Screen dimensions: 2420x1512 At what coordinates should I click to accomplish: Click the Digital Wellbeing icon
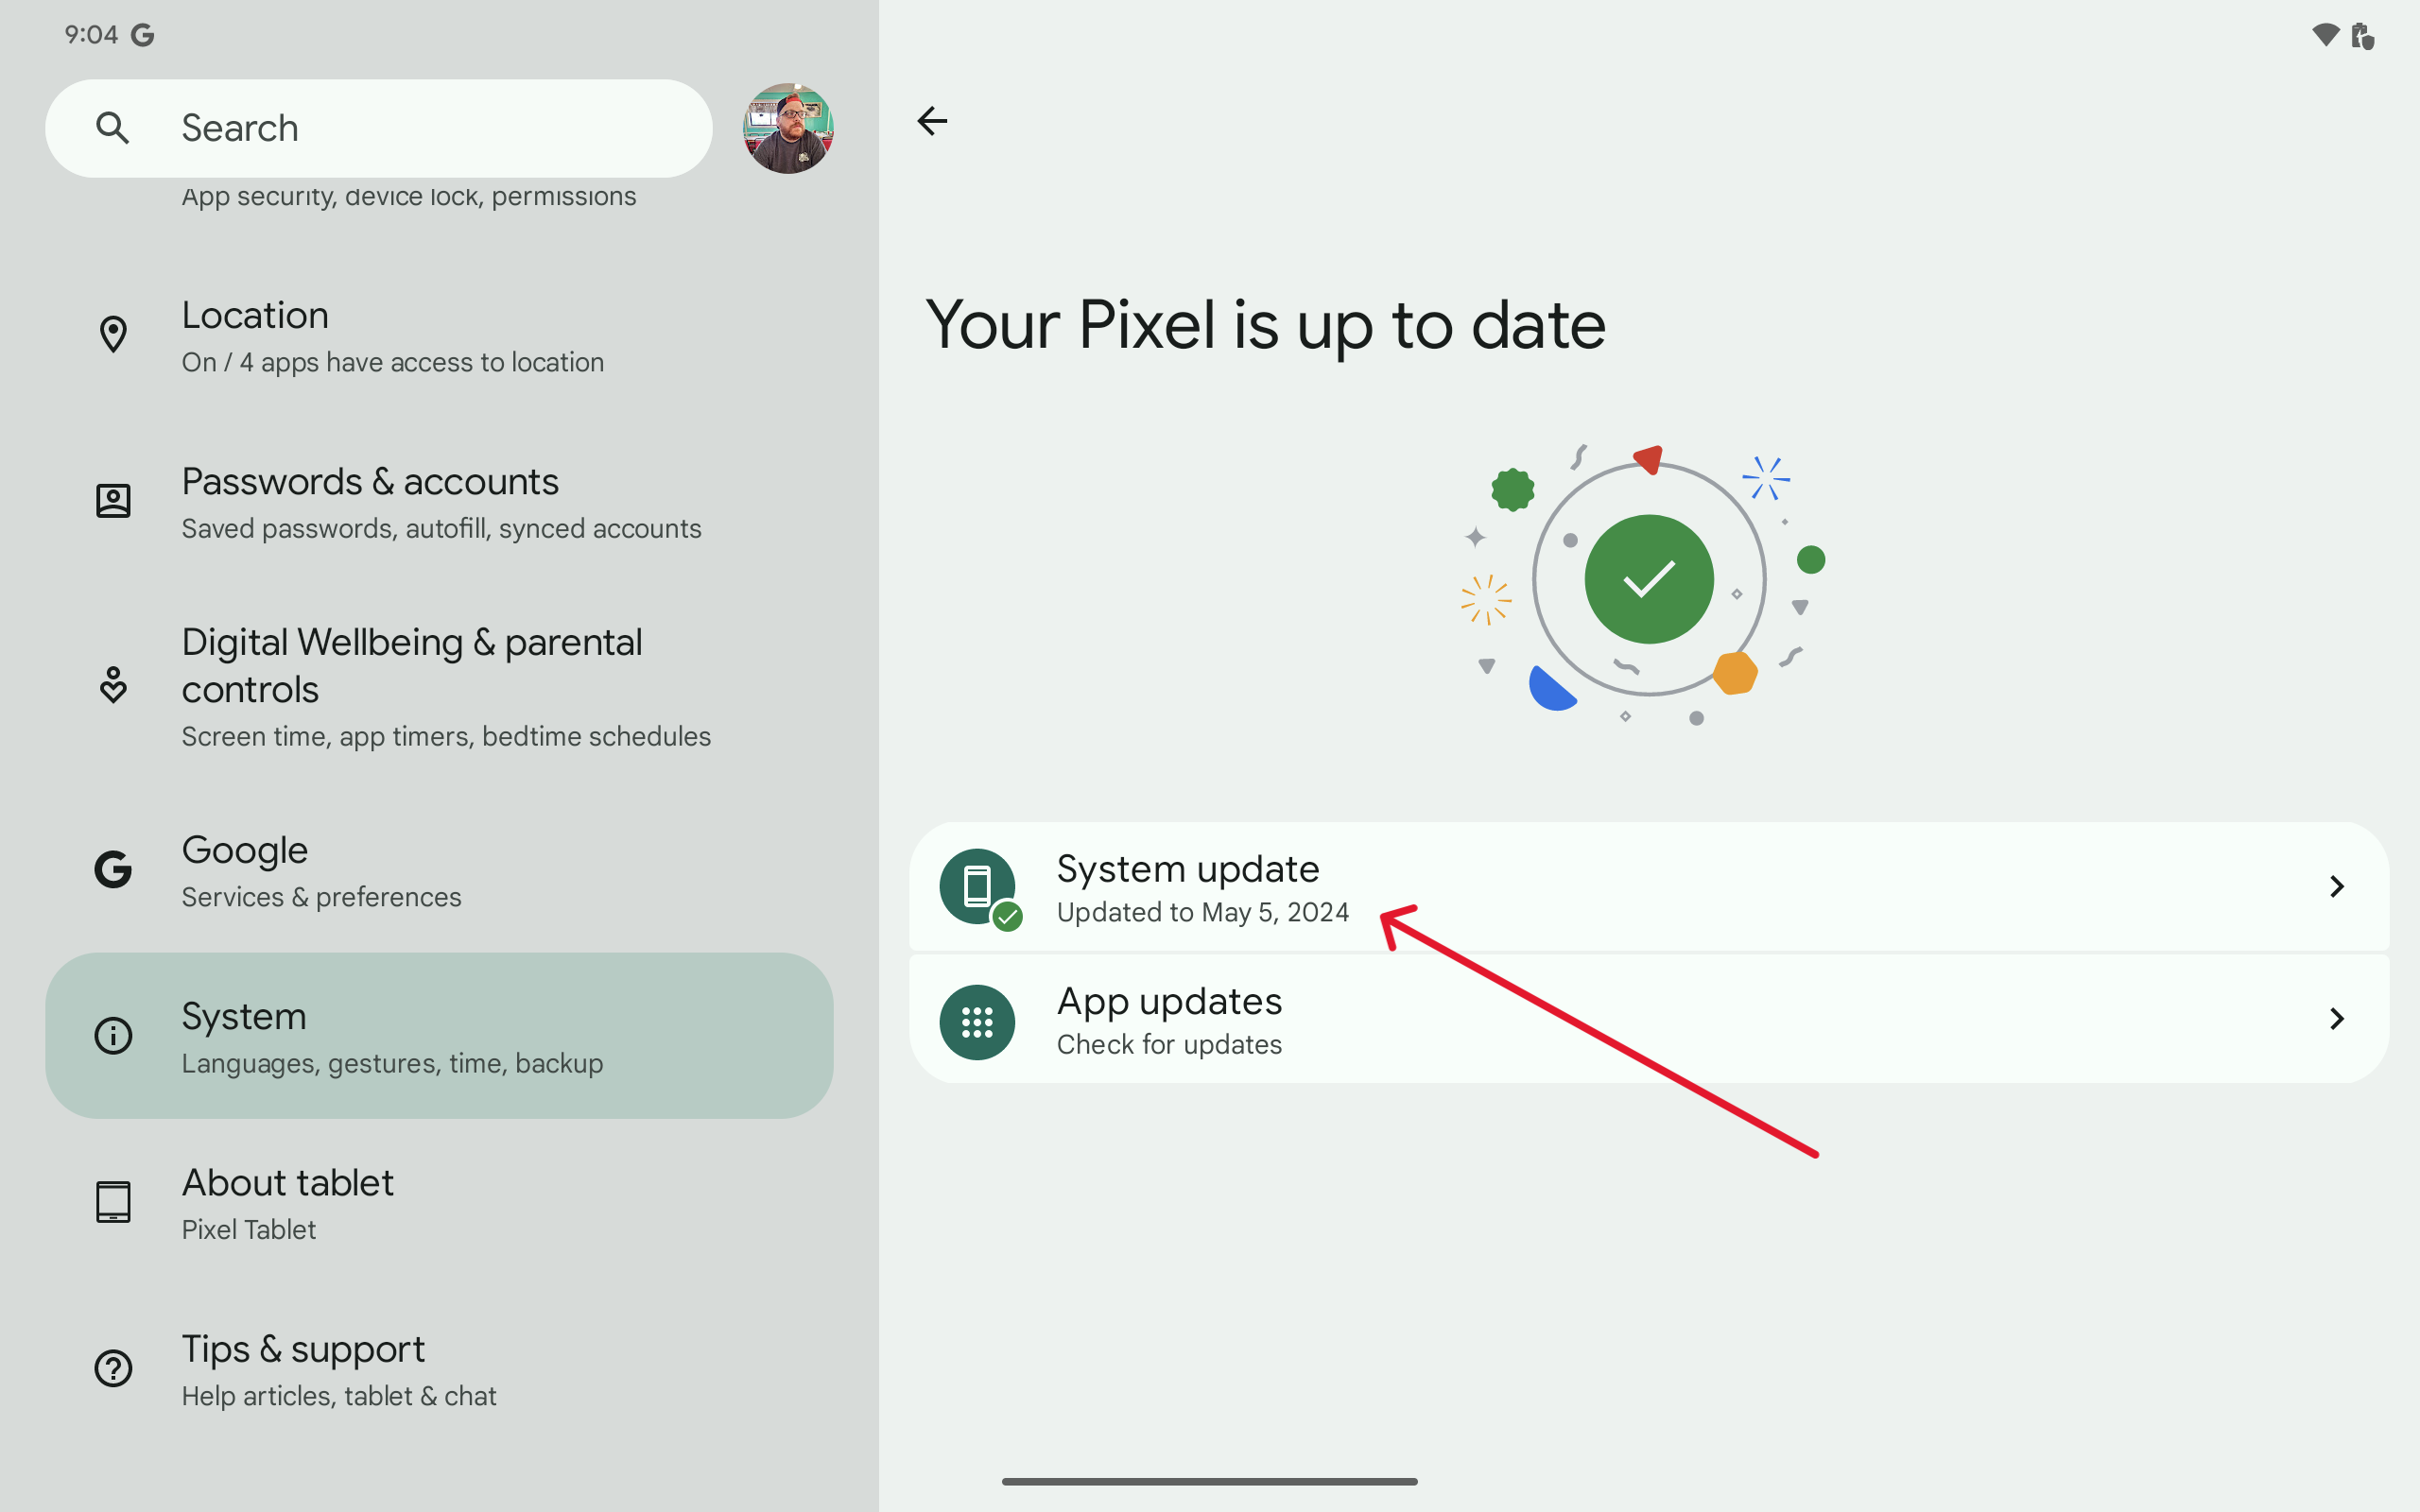click(x=113, y=684)
